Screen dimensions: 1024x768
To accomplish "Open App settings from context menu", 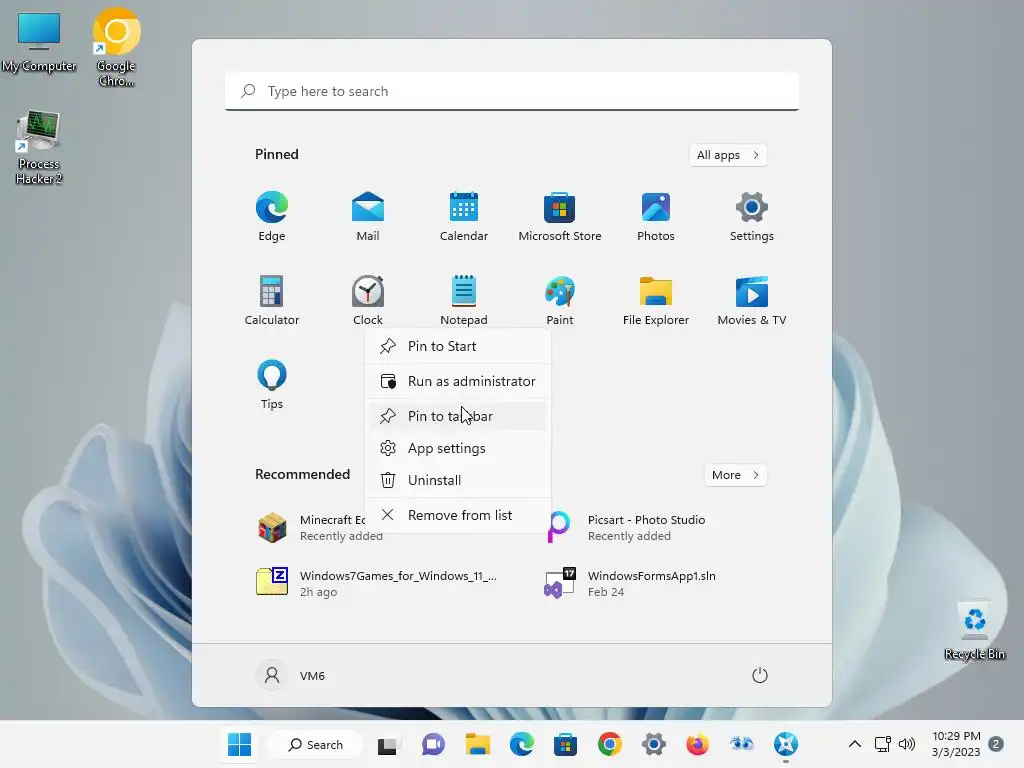I will pos(458,448).
